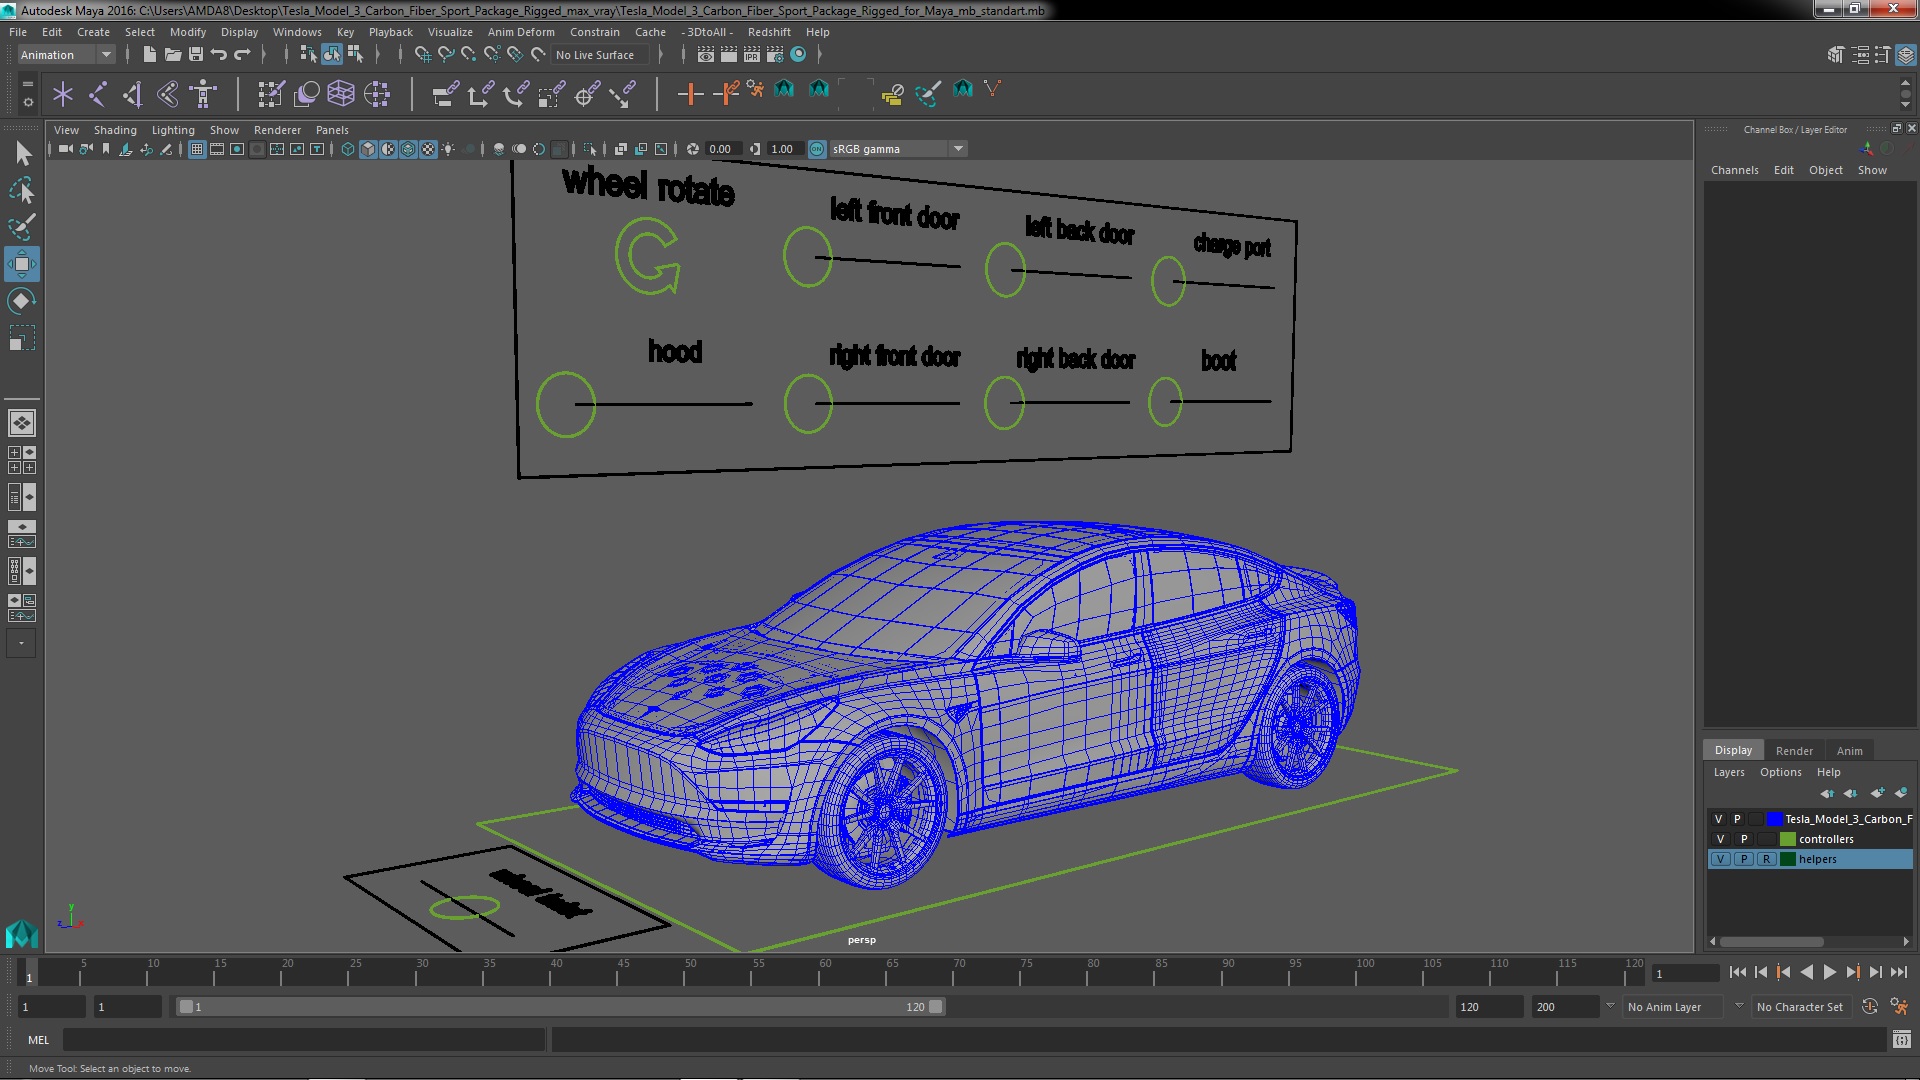
Task: Open the viewport Shading menu
Action: (115, 130)
